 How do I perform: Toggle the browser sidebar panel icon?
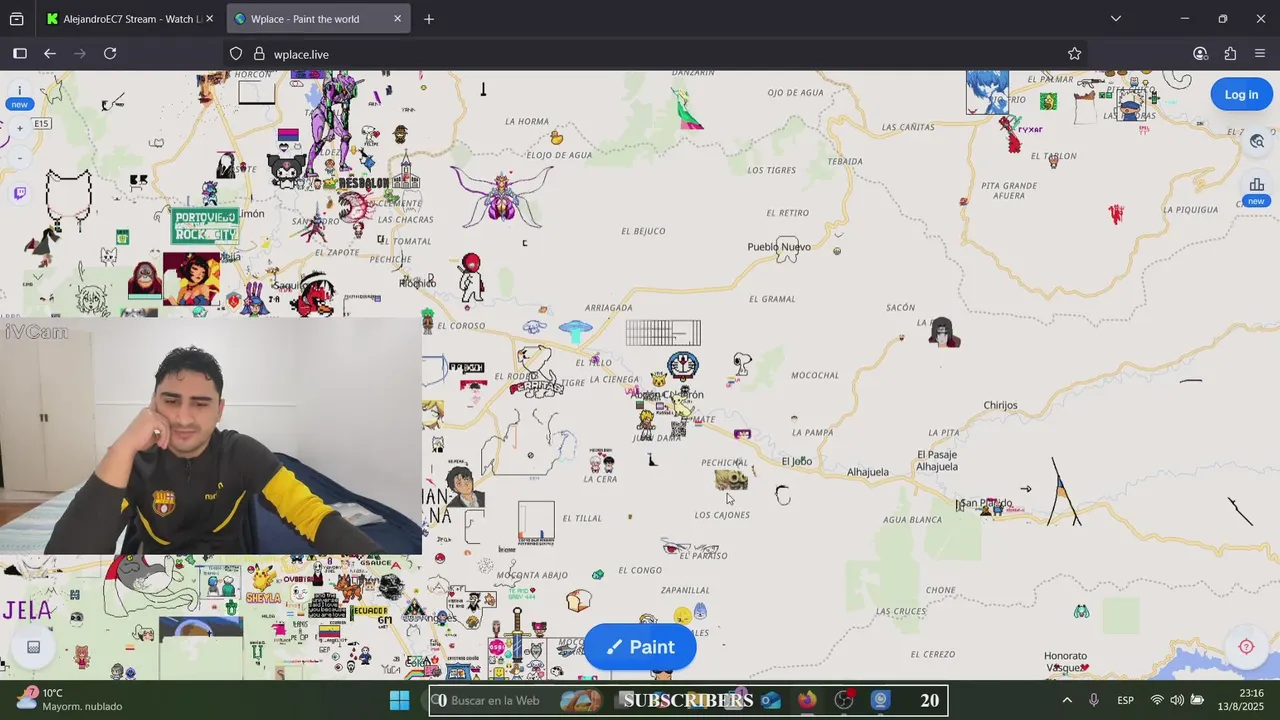(x=20, y=54)
